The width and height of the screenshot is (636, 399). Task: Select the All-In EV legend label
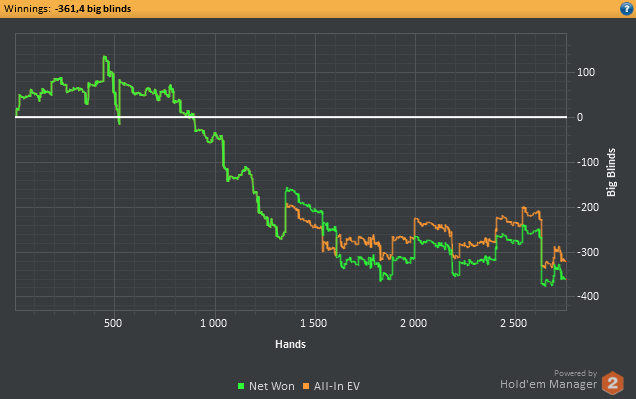[337, 386]
